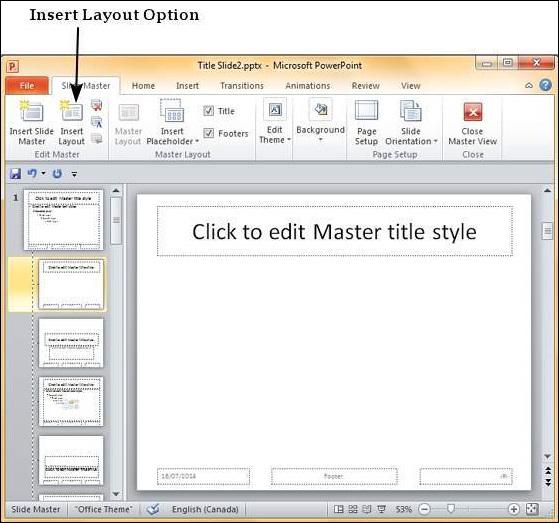Click the PowerPoint application logo icon
Image resolution: width=559 pixels, height=523 pixels.
(x=12, y=66)
